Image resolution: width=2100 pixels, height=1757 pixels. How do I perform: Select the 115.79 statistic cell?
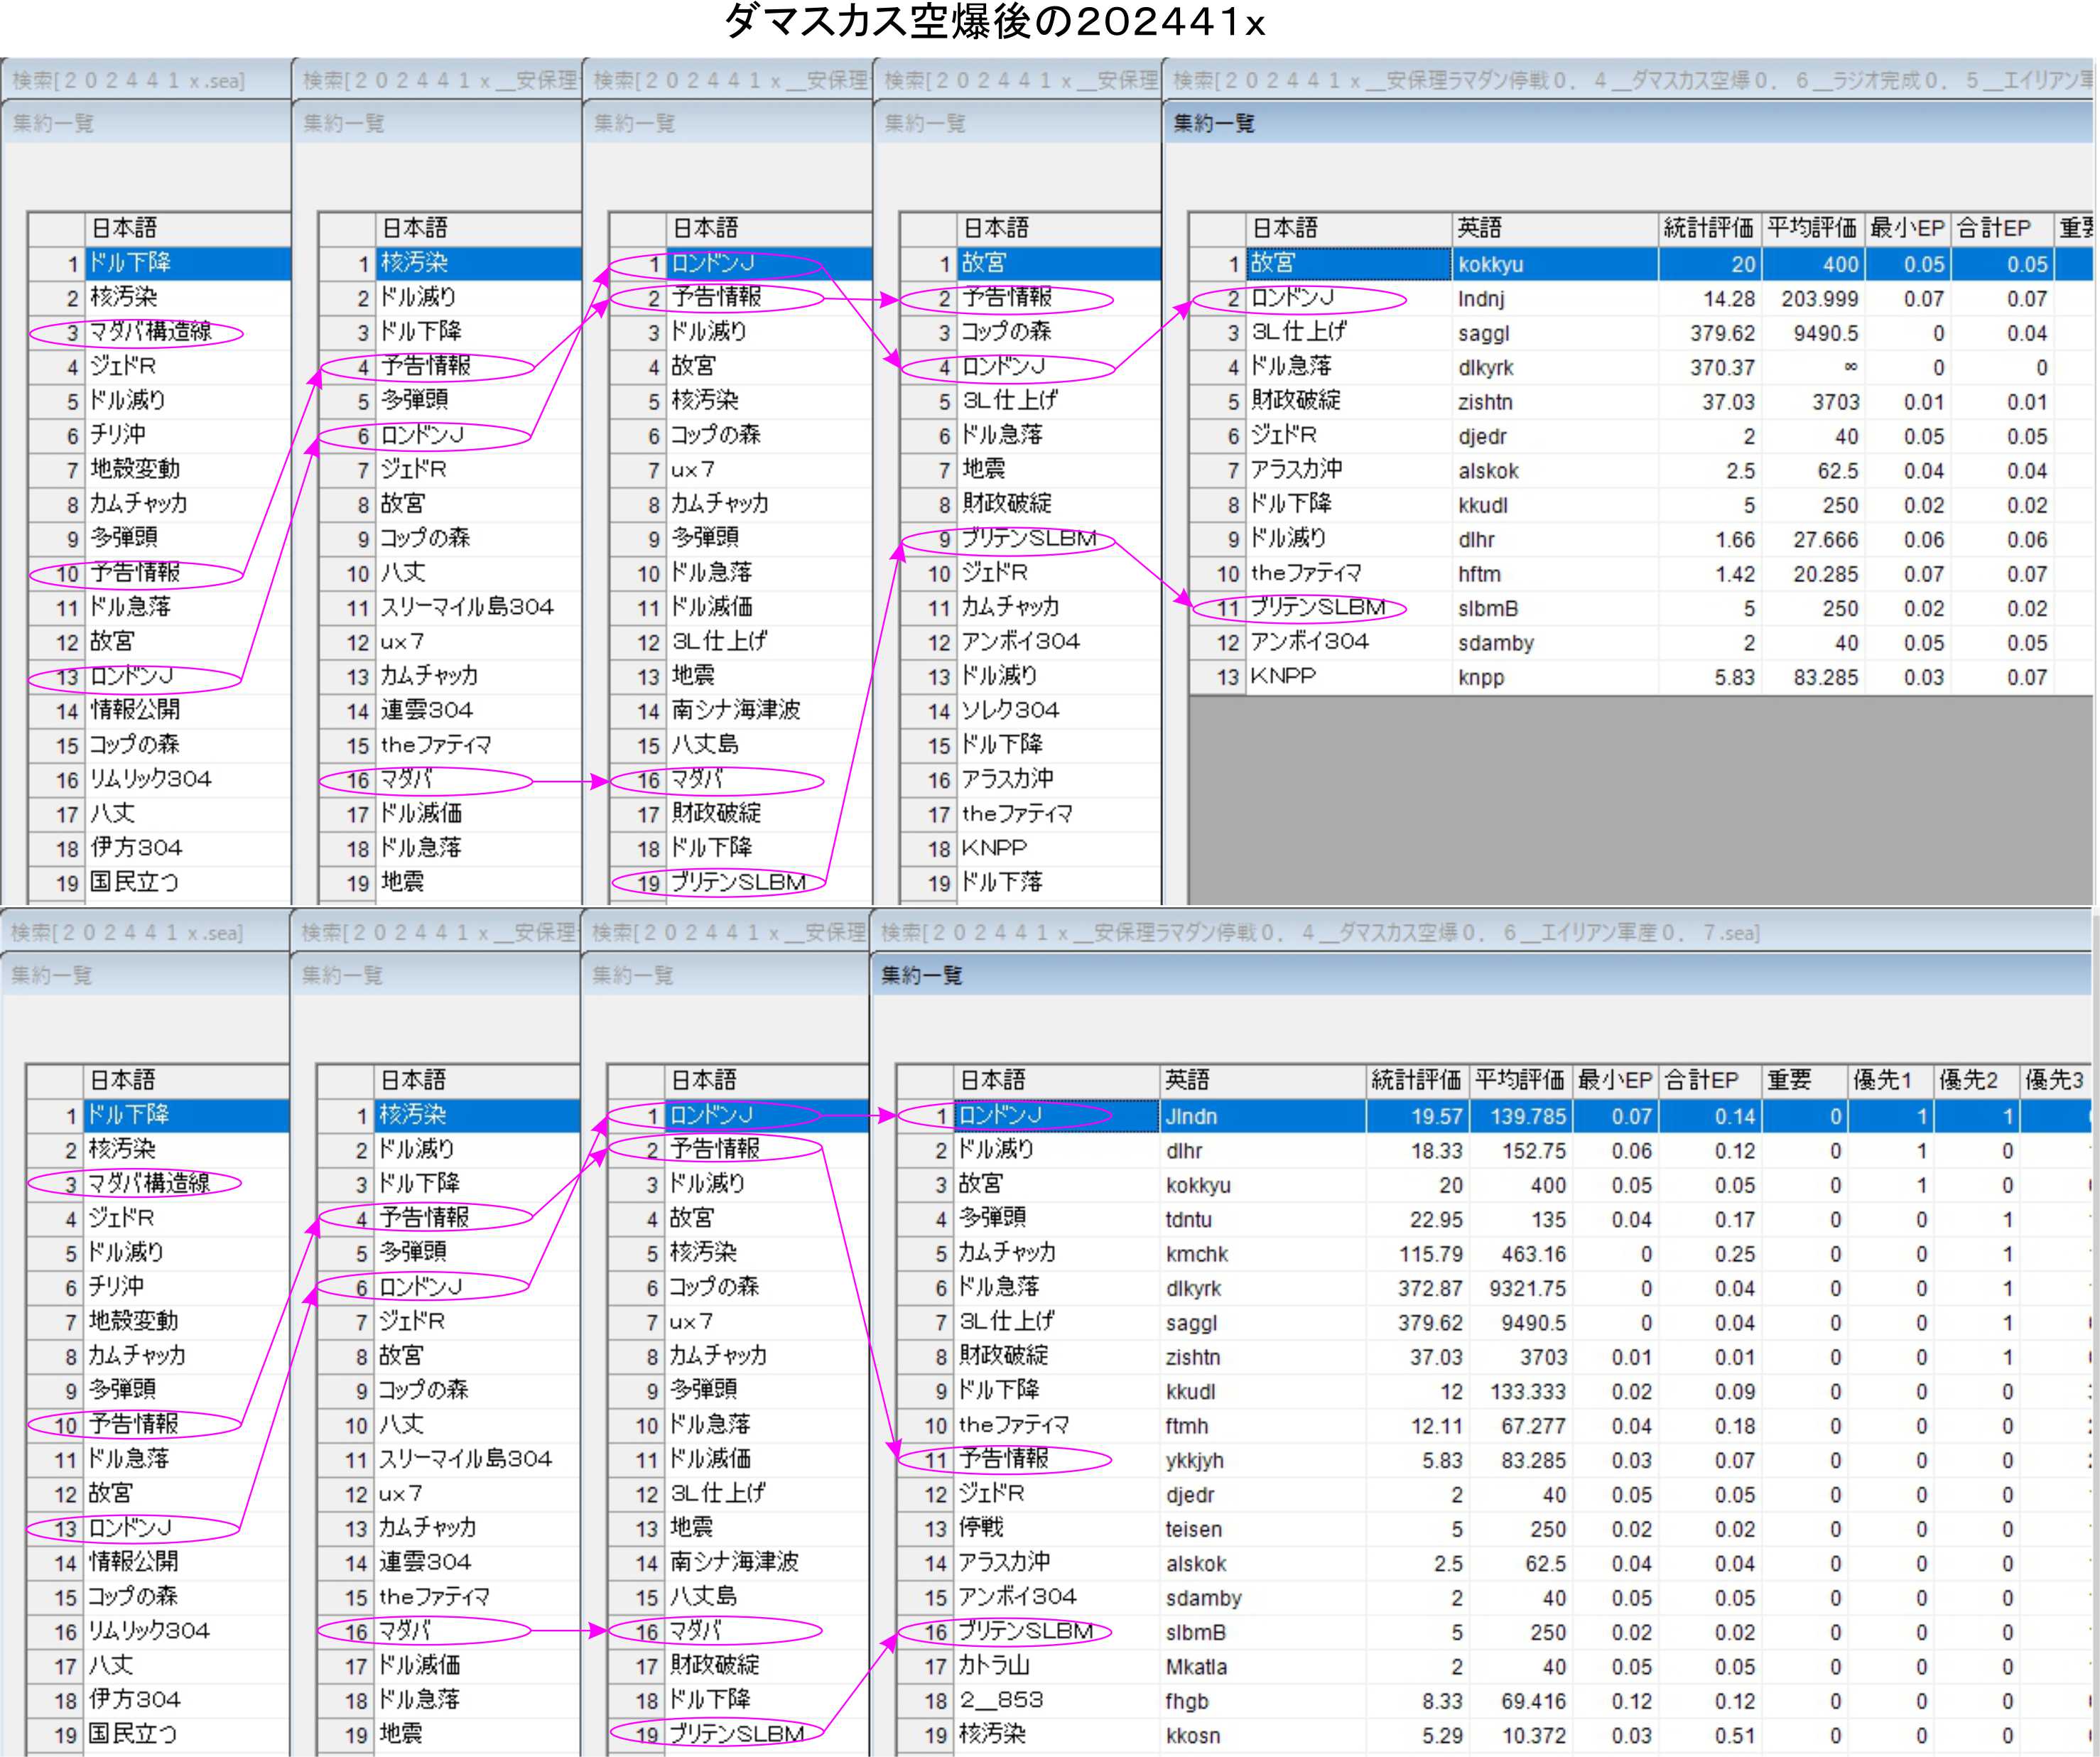pos(1417,1254)
